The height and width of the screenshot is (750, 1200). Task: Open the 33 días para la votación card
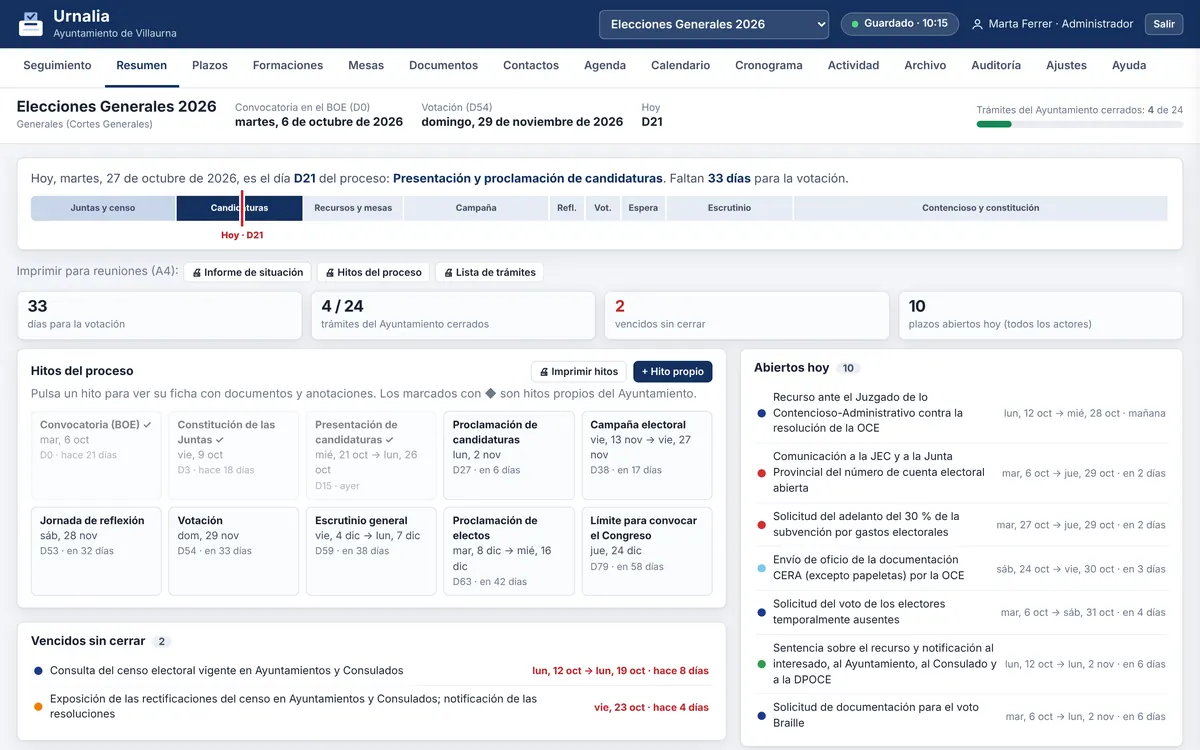click(159, 315)
